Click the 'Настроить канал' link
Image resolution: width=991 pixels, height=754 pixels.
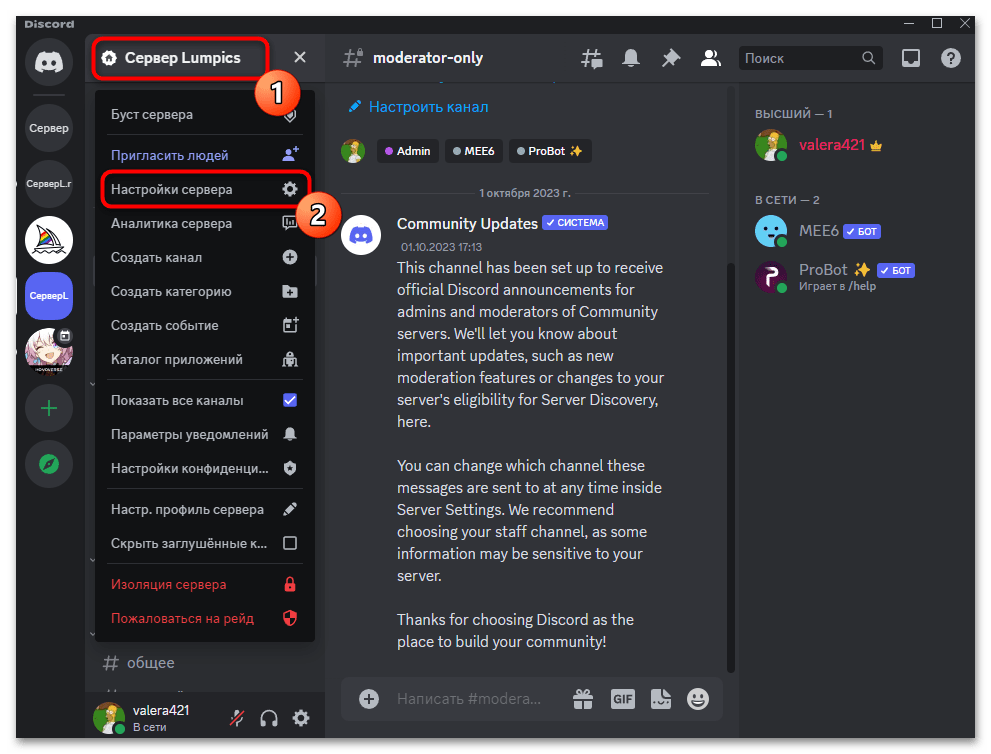coord(428,107)
